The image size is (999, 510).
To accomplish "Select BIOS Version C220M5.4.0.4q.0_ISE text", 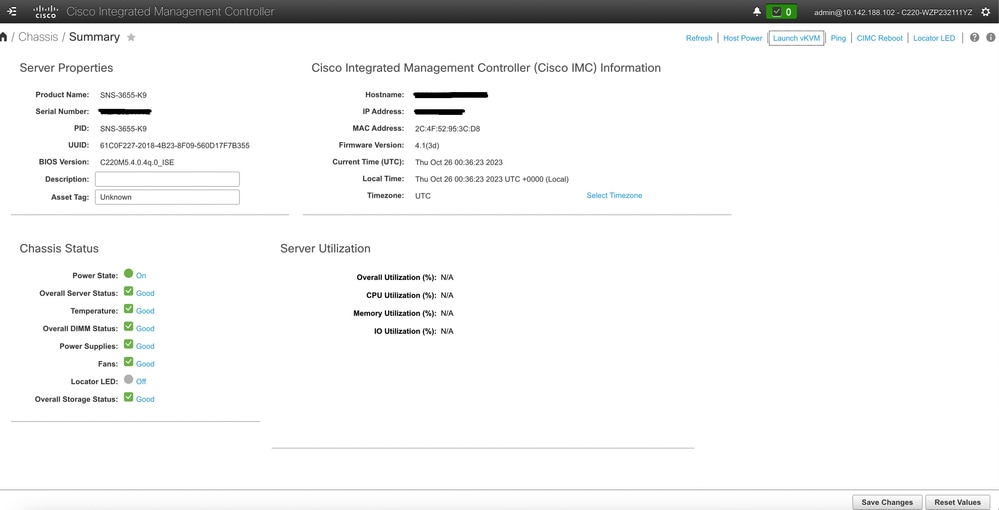I will (x=137, y=163).
